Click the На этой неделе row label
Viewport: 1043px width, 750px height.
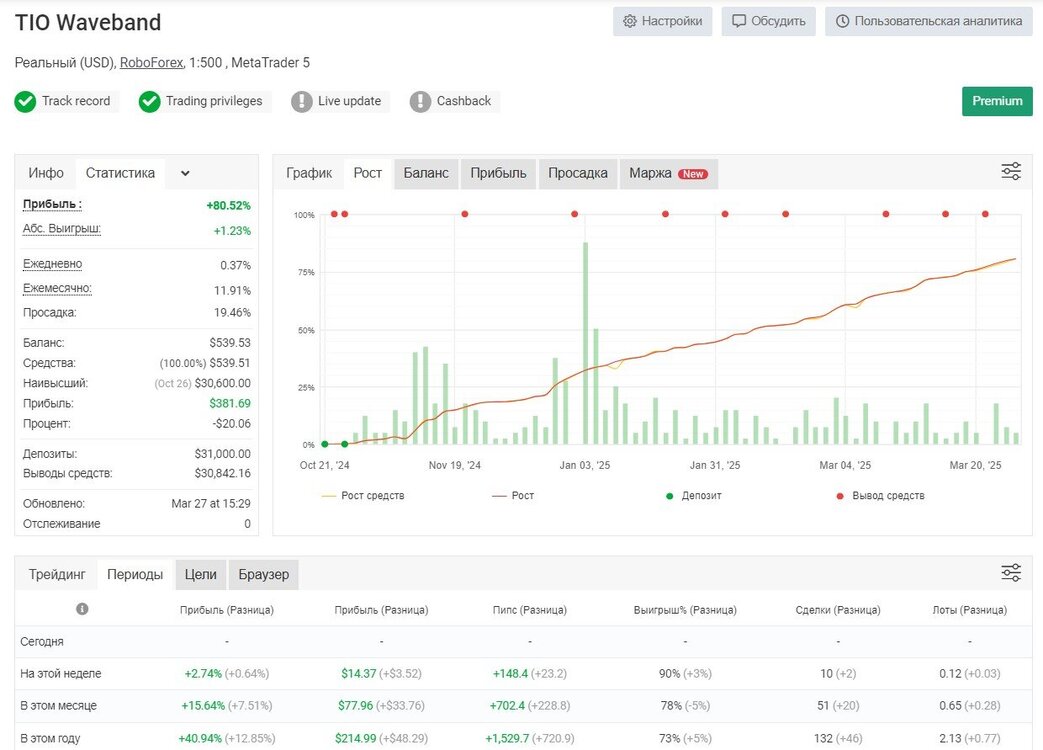point(61,674)
